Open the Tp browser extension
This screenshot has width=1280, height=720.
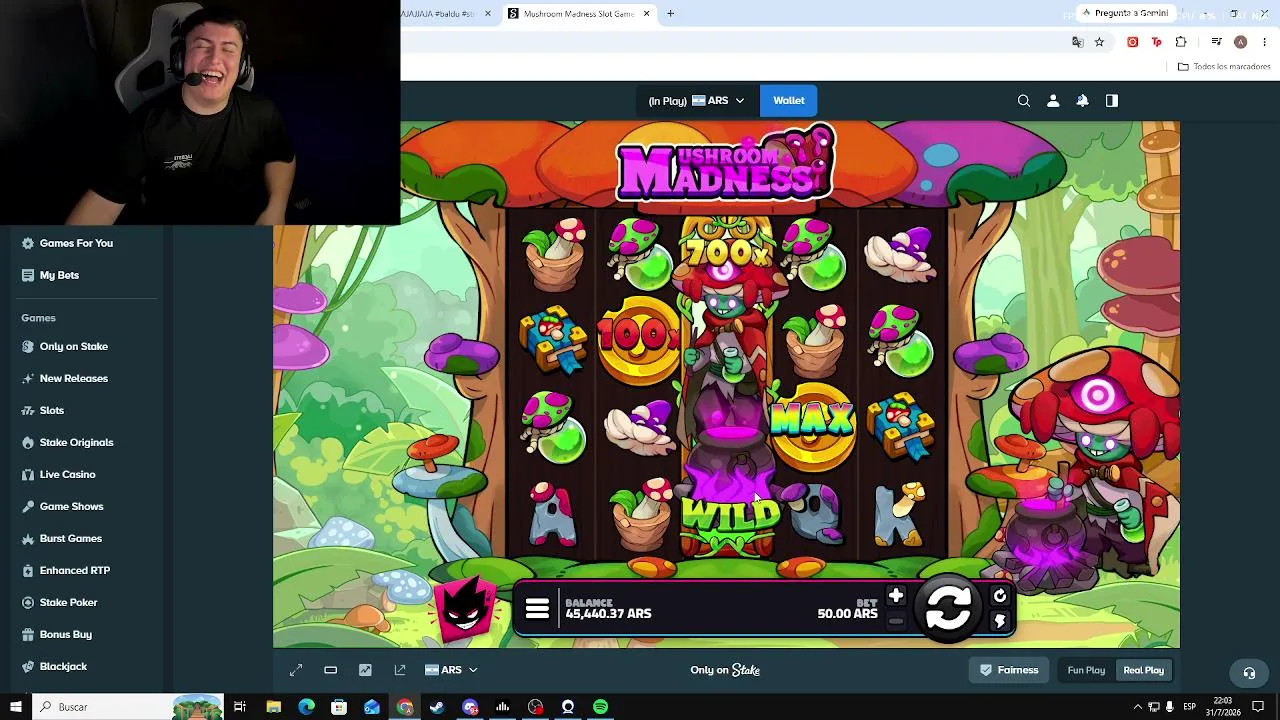click(1156, 42)
